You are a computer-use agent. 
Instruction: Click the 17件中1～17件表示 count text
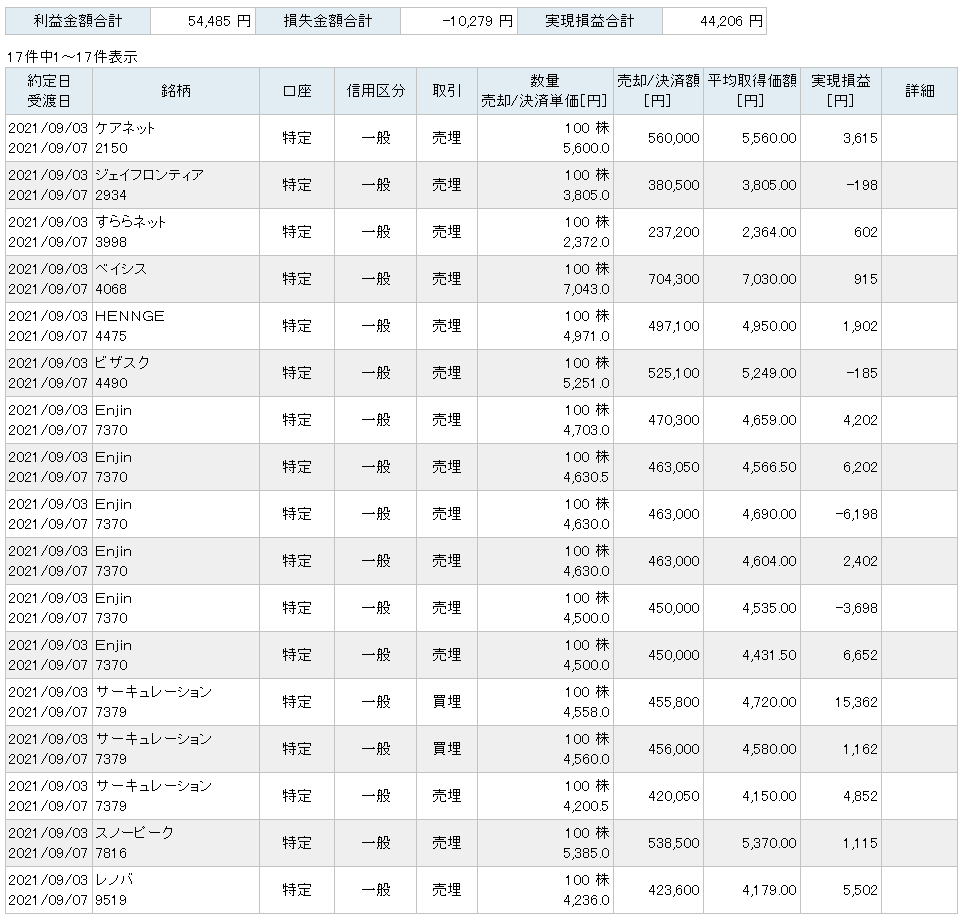click(x=72, y=57)
